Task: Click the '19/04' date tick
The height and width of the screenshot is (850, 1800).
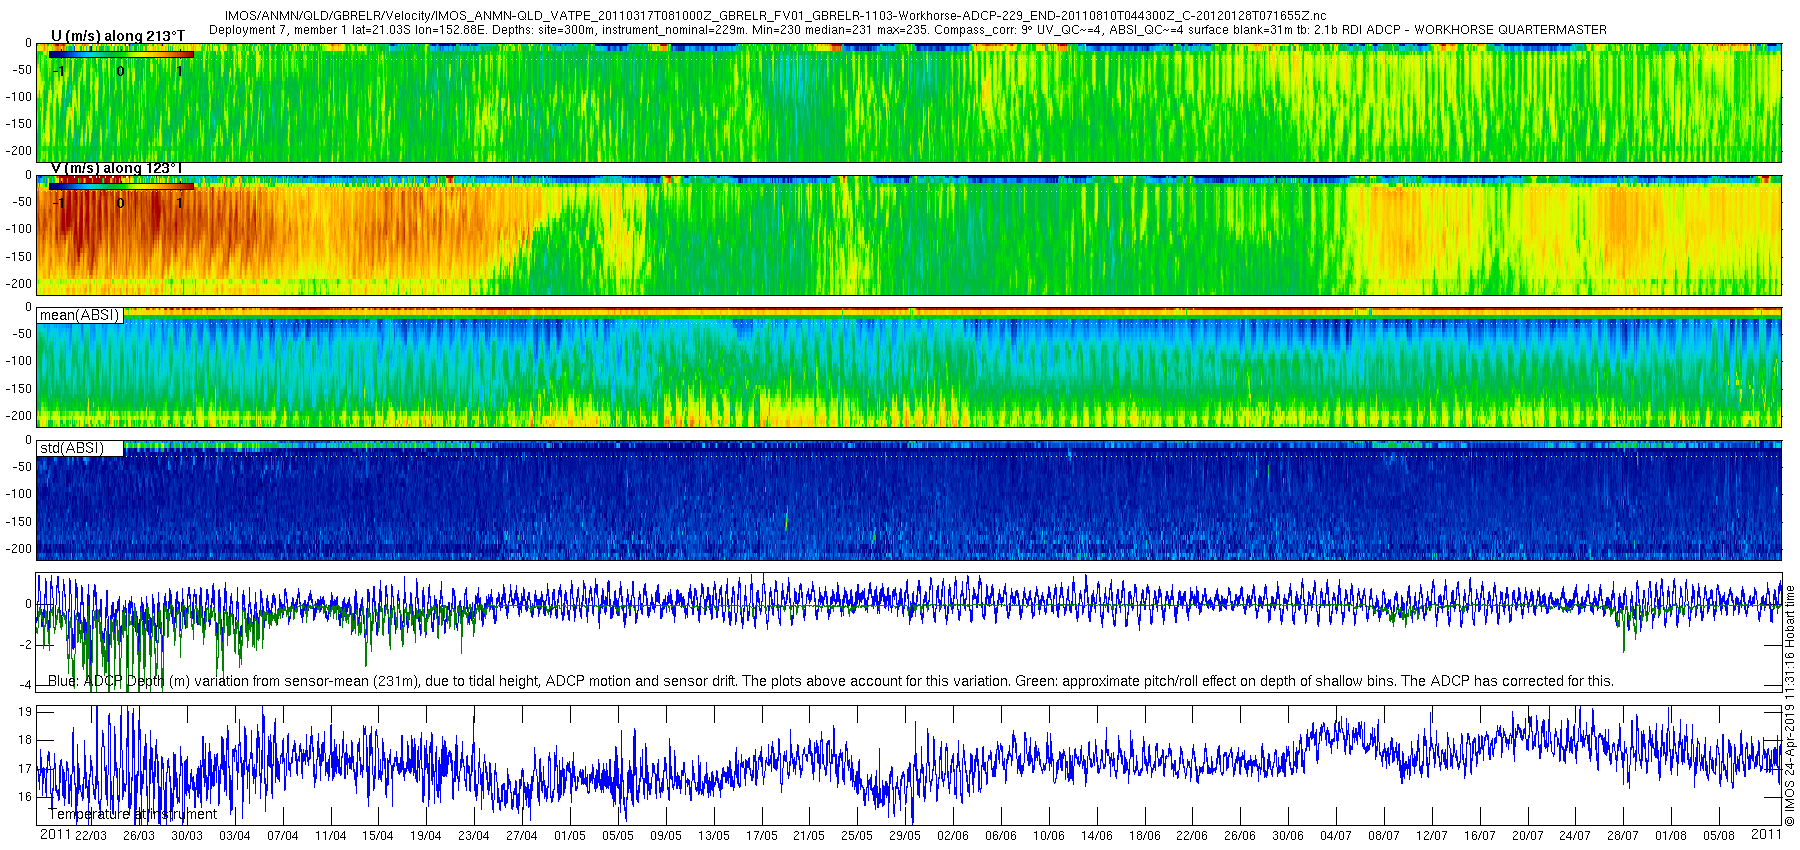Action: tap(426, 836)
